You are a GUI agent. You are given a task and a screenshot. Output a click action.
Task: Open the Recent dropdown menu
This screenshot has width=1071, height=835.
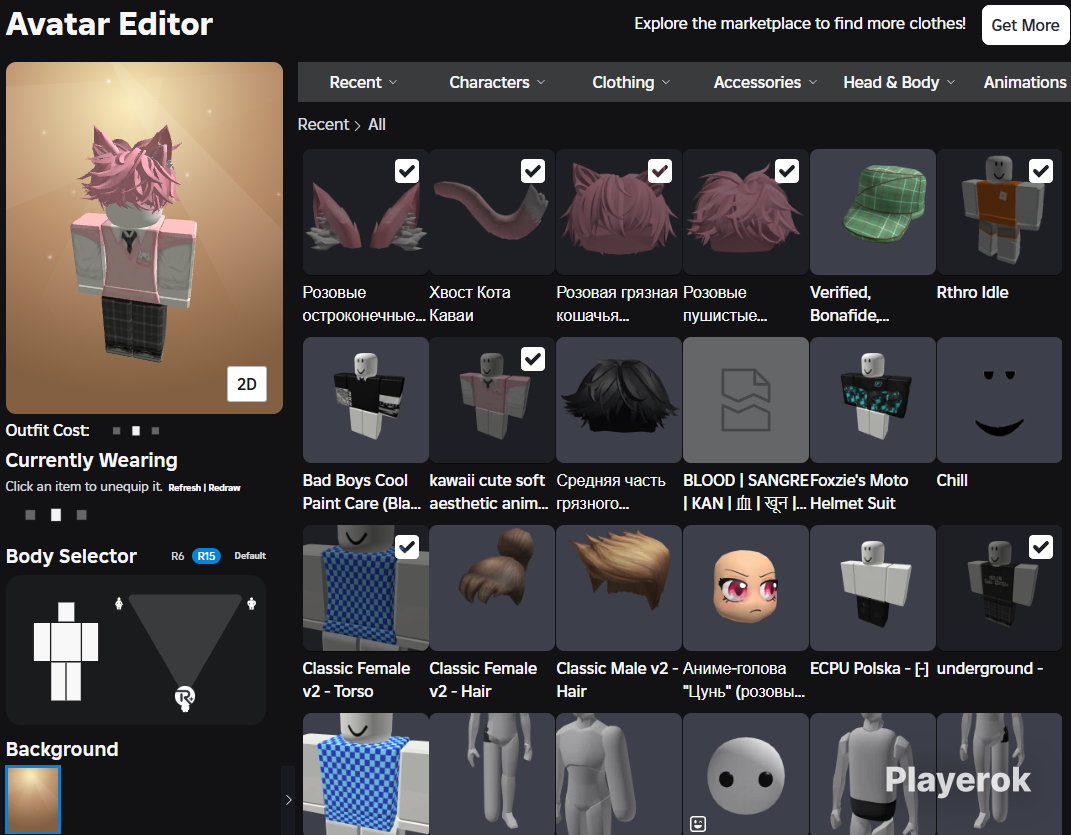pos(363,82)
